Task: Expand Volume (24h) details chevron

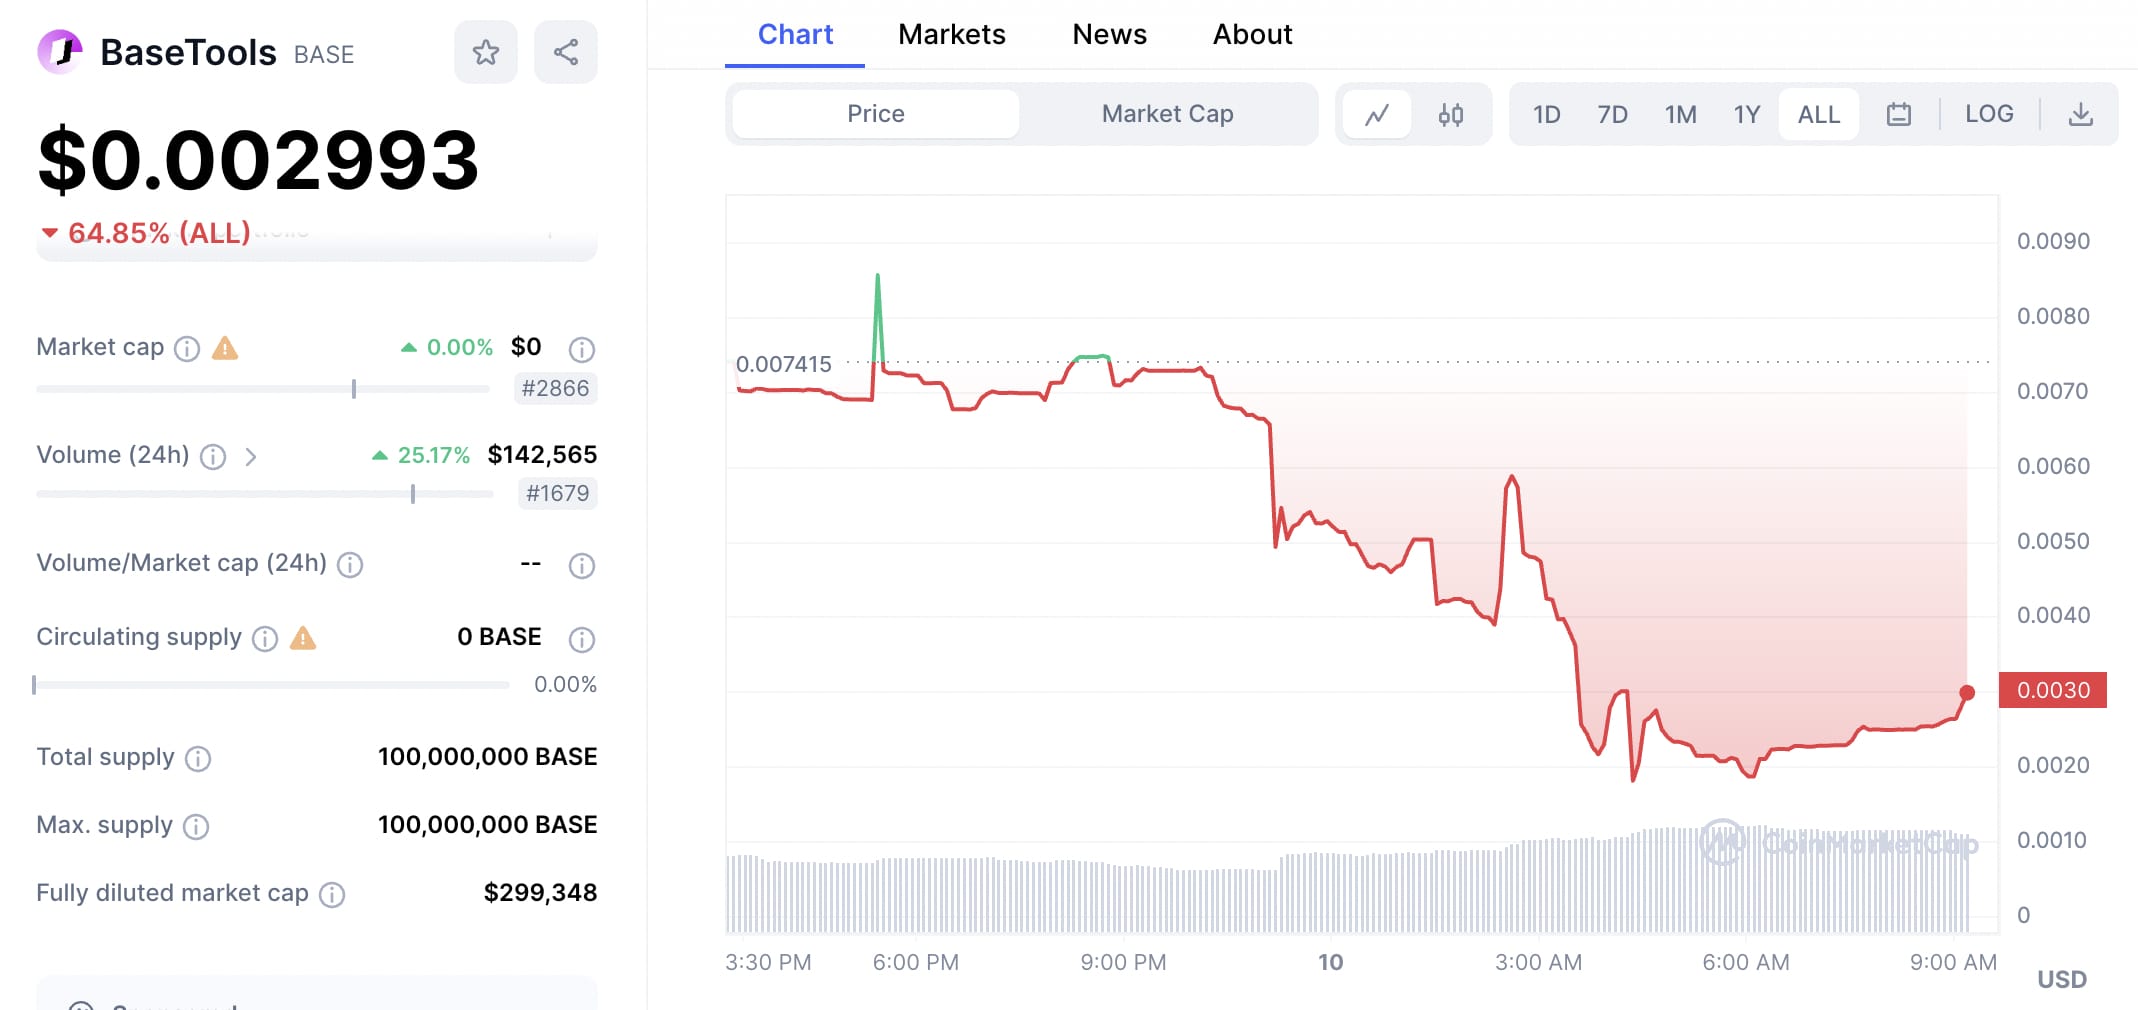Action: coord(251,457)
